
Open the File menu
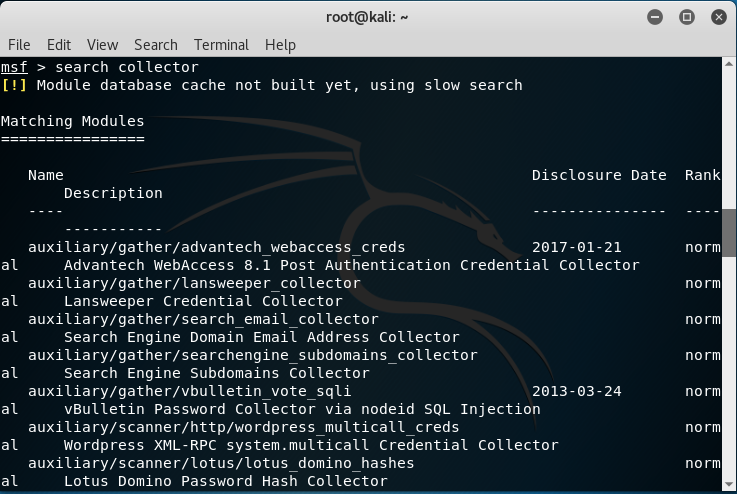tap(19, 45)
